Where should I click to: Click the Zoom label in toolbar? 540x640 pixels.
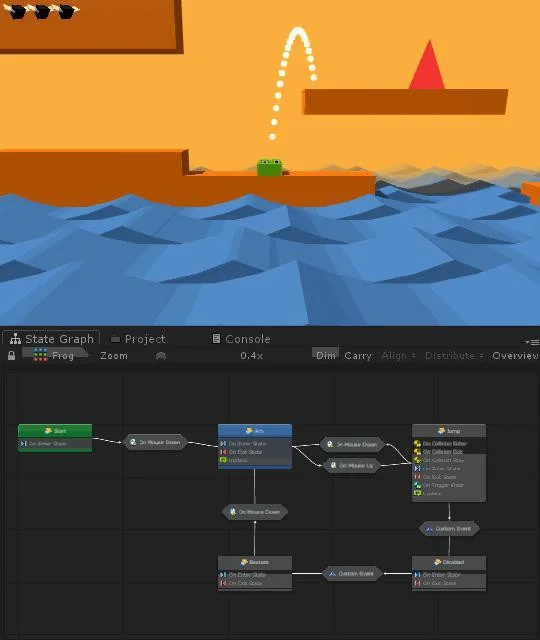[114, 356]
